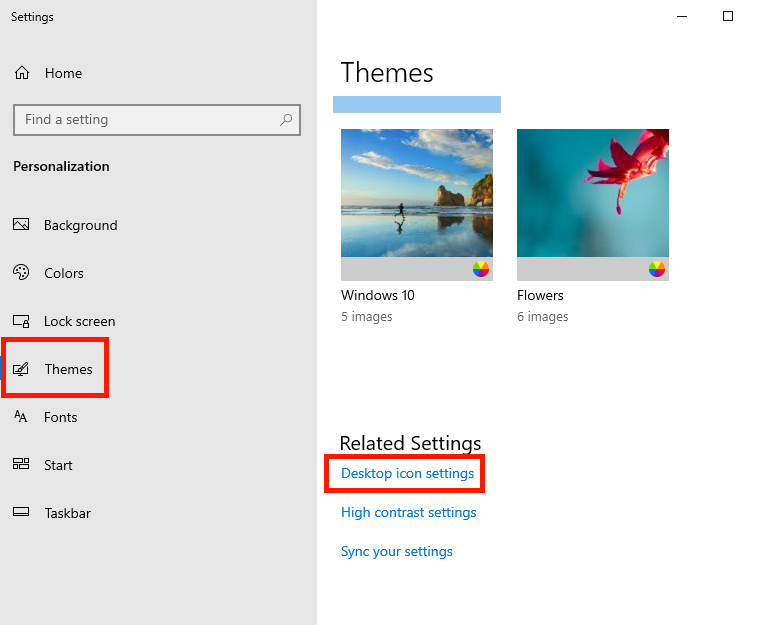Screen dimensions: 761x625
Task: Click the Windows 10 theme name
Action: (378, 295)
